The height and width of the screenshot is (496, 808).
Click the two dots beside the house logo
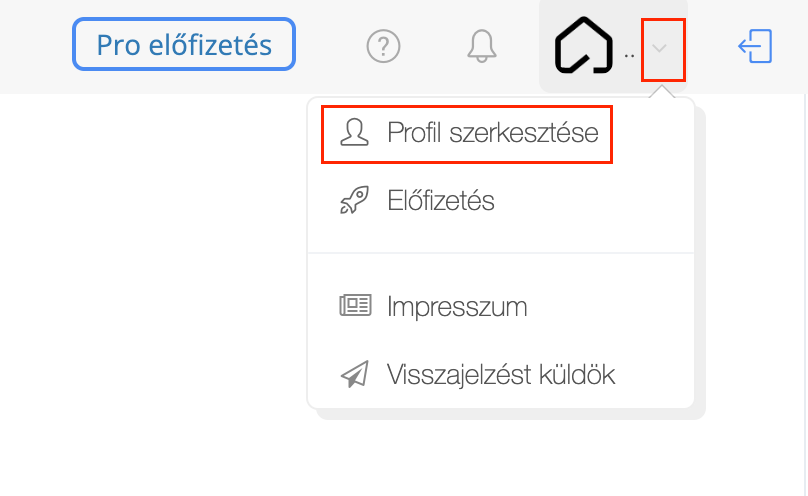[629, 56]
